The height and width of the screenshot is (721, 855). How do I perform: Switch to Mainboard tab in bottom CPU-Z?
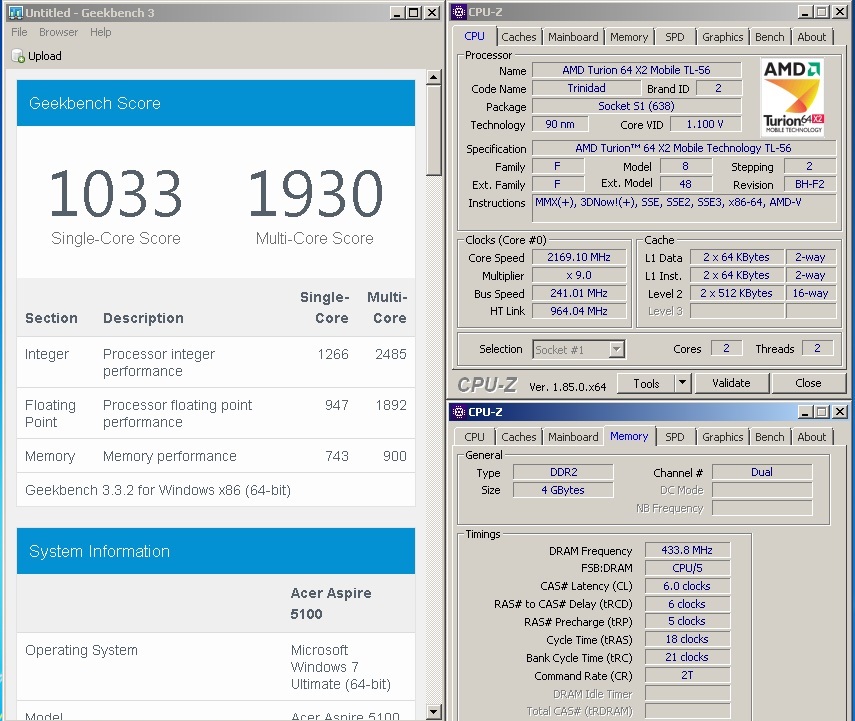(x=573, y=437)
